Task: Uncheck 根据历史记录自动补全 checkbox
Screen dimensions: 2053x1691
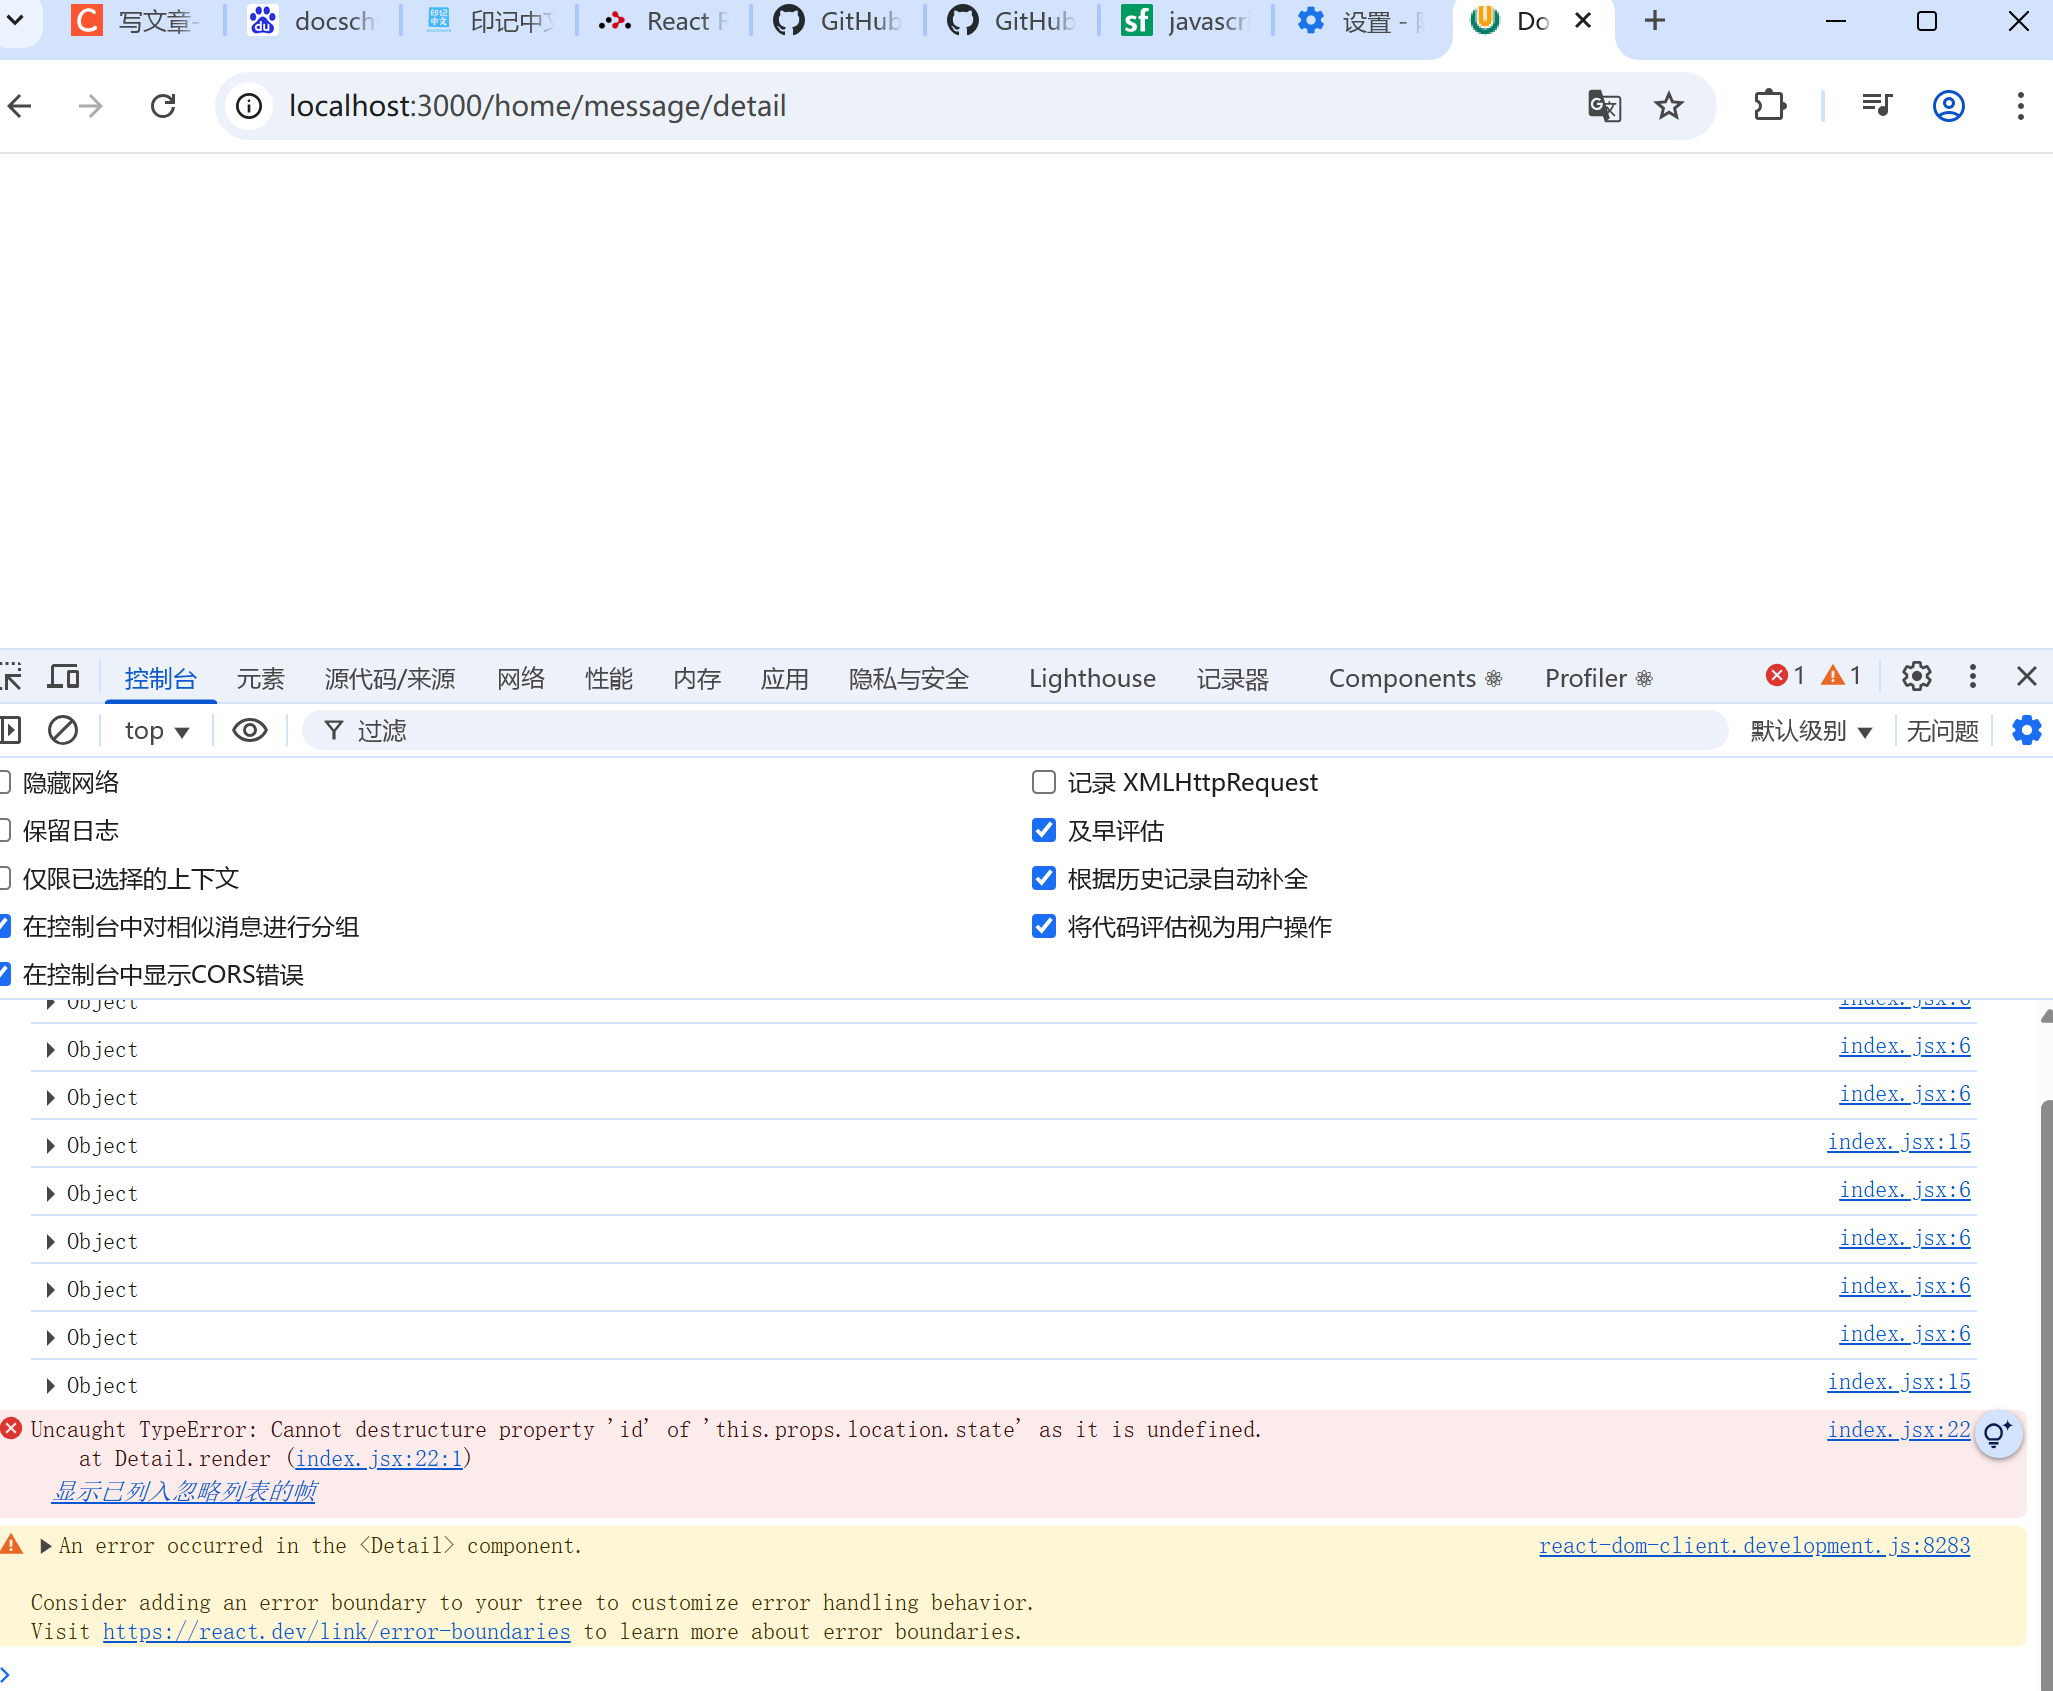Action: coord(1043,878)
